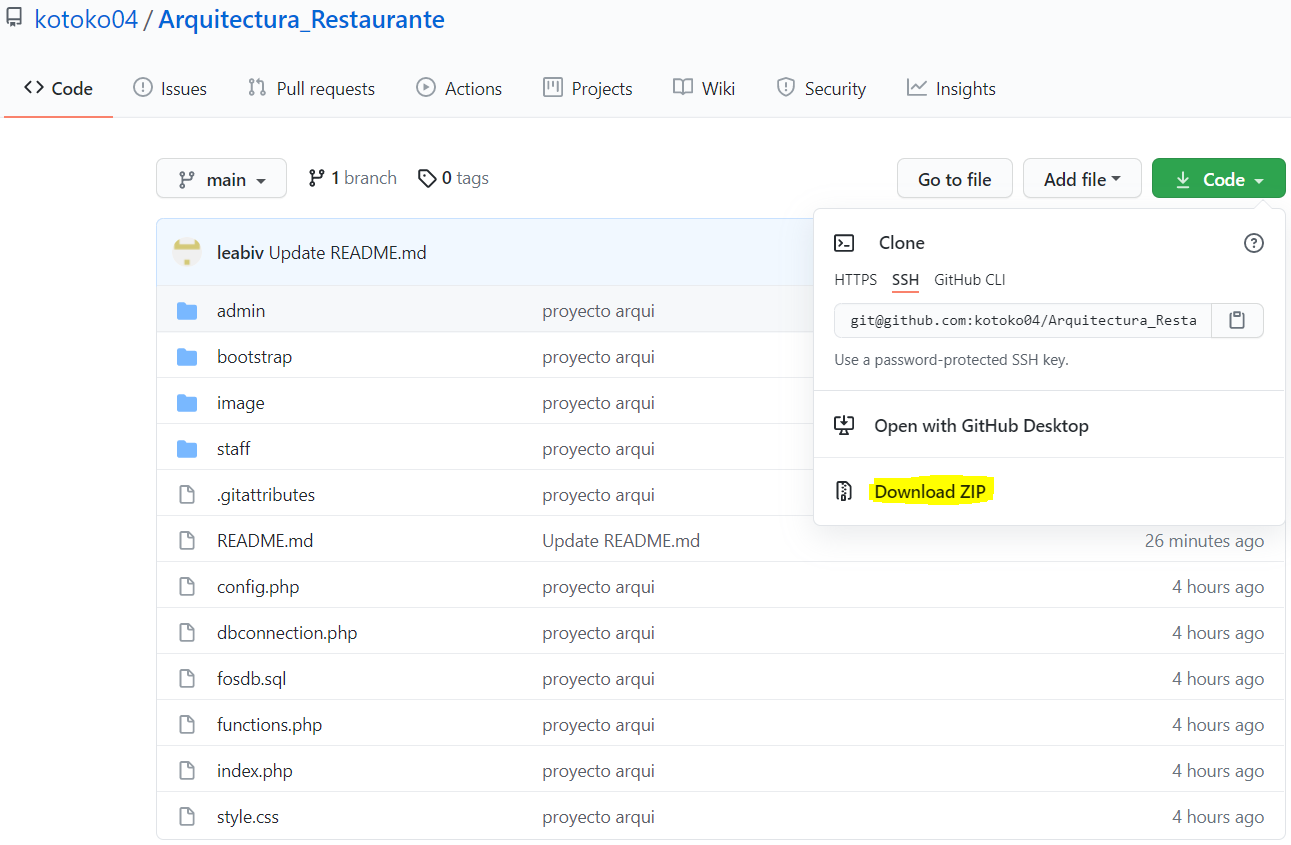Click the Open with GitHub Desktop option
1291x845 pixels.
point(981,425)
